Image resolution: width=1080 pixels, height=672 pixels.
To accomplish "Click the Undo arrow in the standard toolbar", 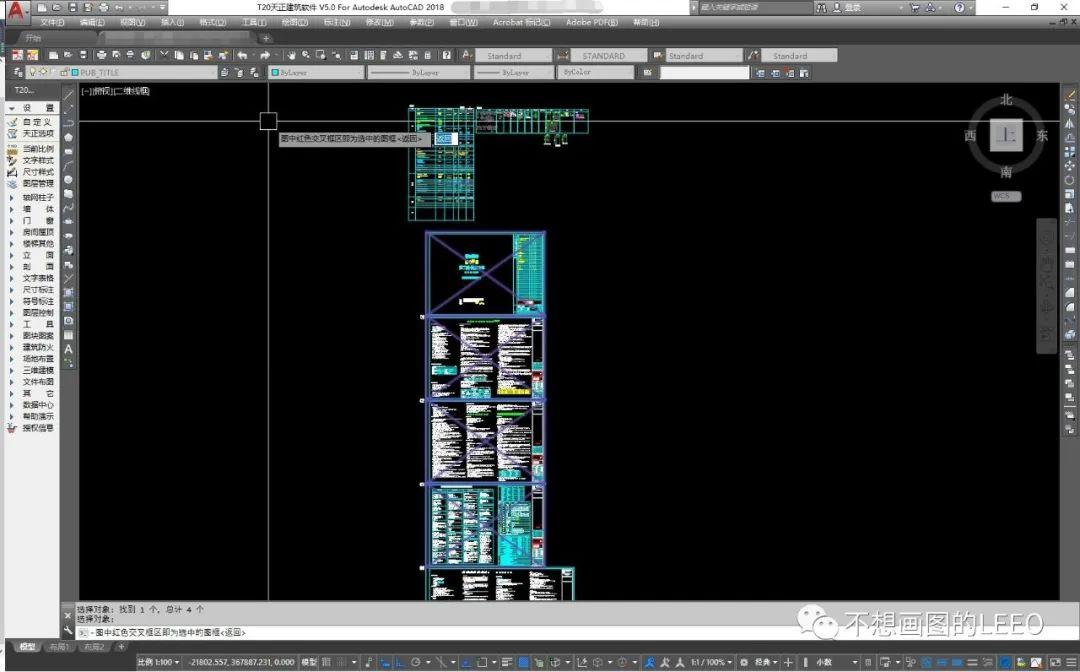I will (242, 55).
